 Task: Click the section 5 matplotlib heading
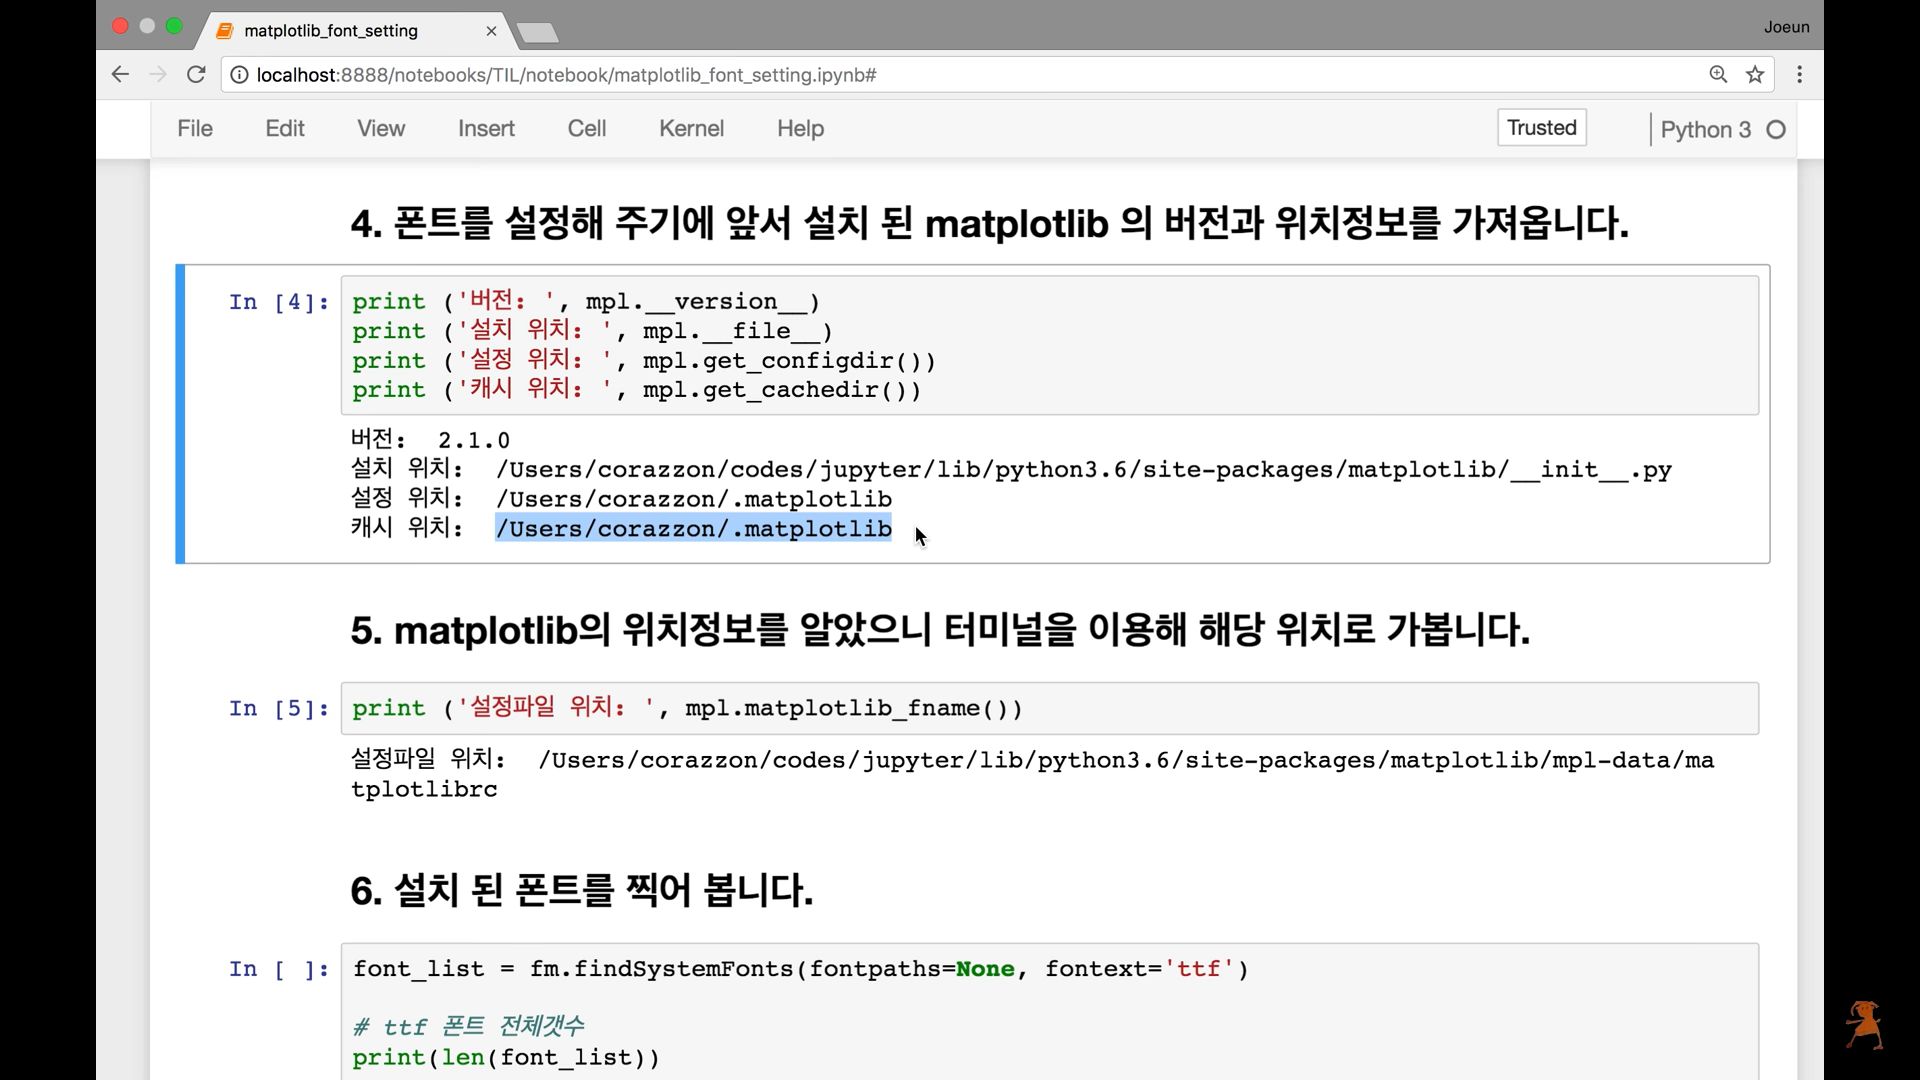pos(940,630)
